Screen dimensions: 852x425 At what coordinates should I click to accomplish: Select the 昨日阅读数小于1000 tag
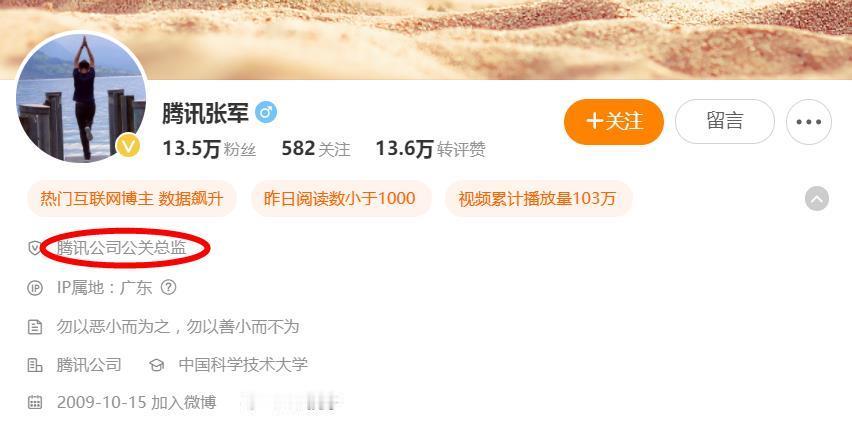(x=341, y=199)
